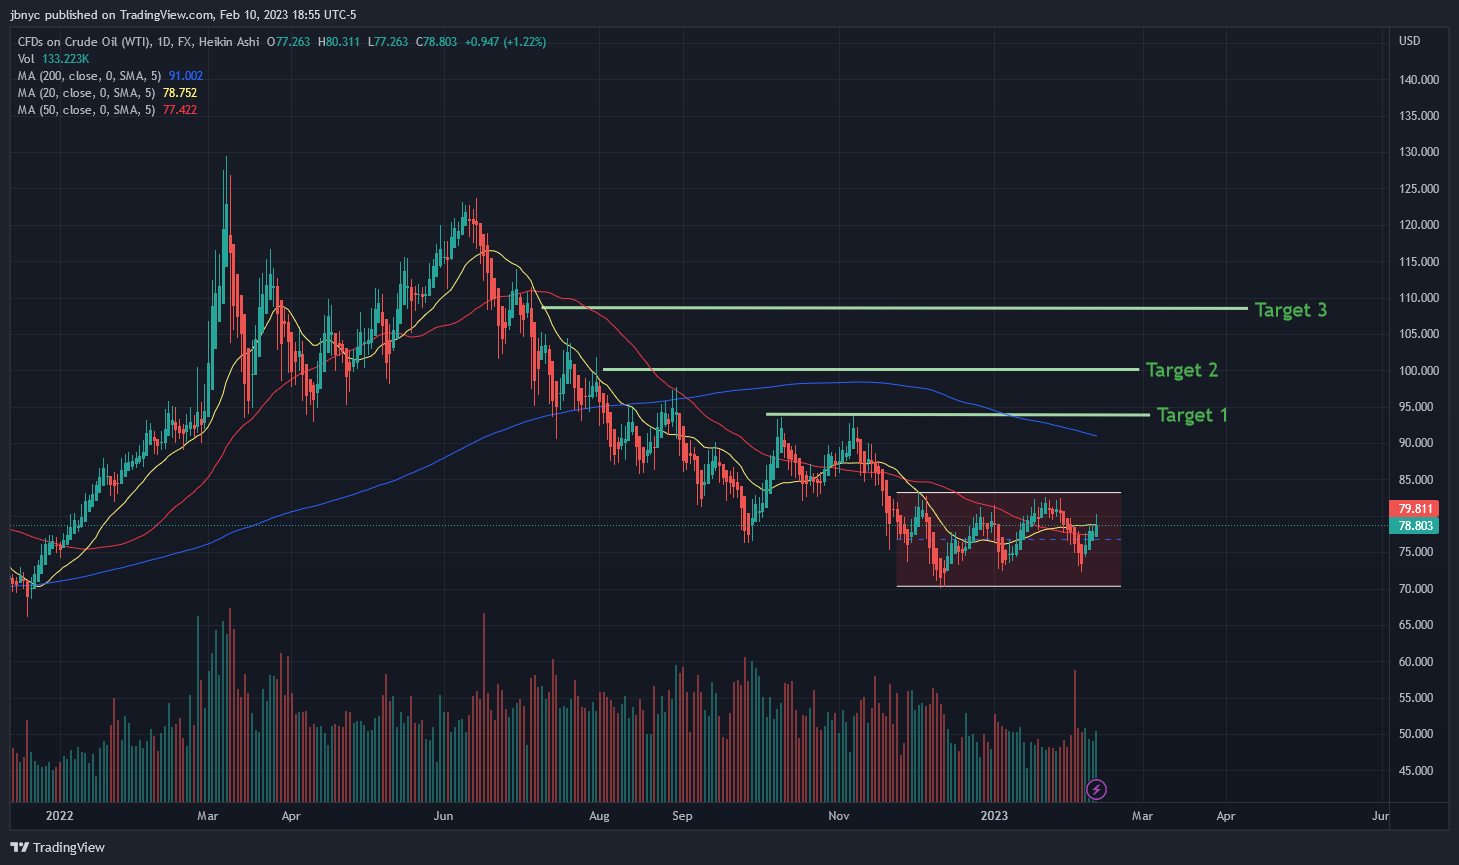Click the Vol indicator legend

point(26,59)
